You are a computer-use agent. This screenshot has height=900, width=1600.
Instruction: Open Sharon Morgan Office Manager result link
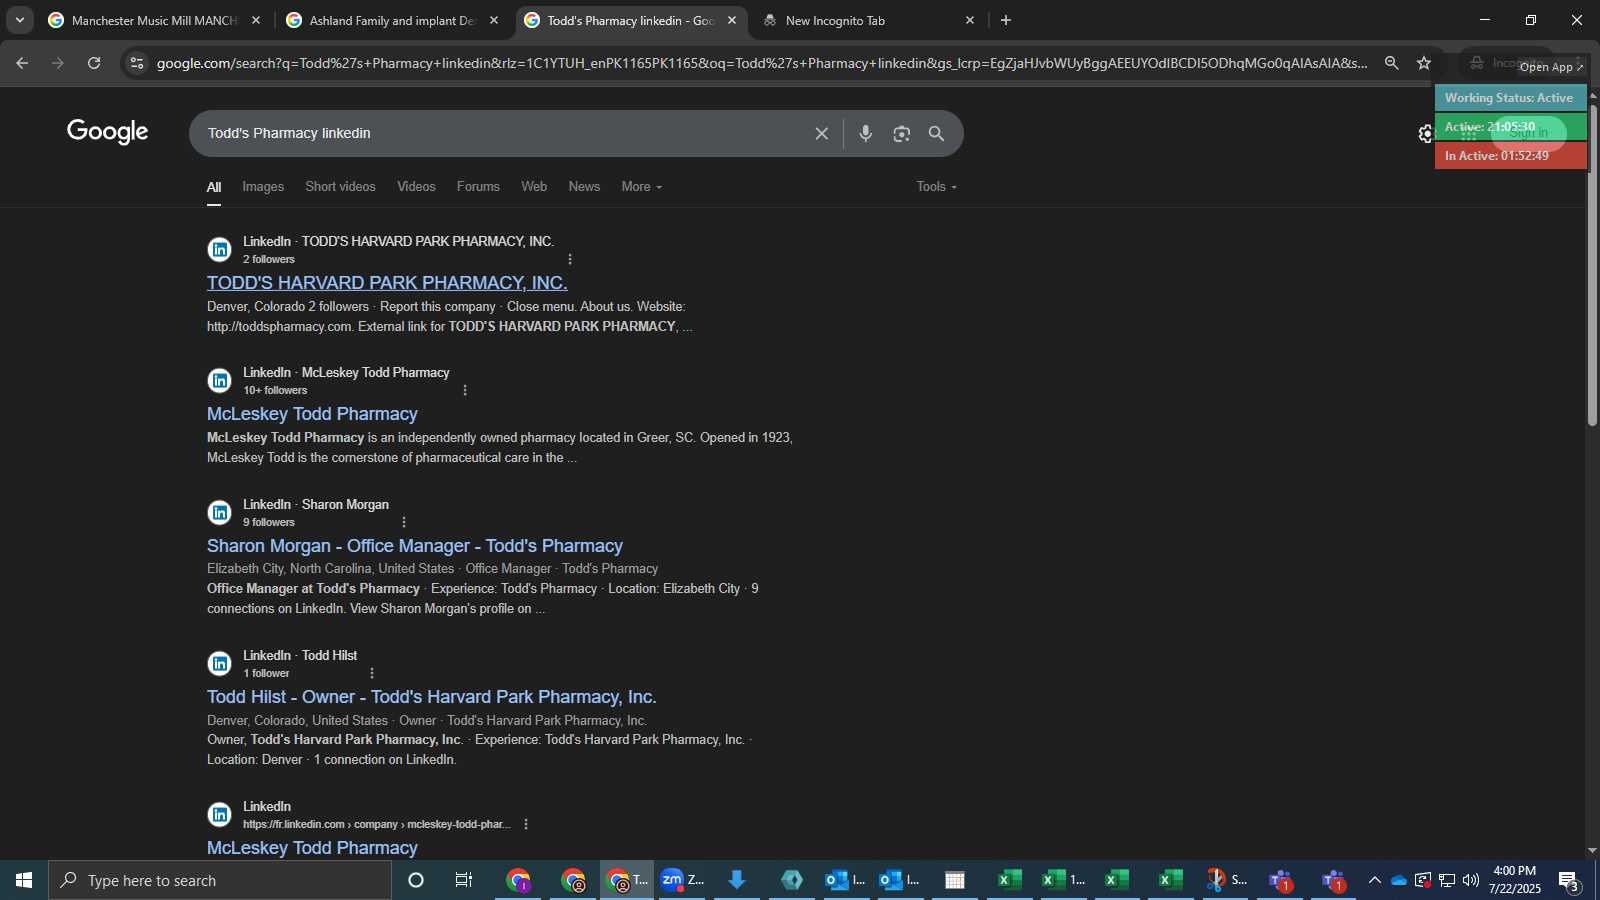pyautogui.click(x=415, y=546)
